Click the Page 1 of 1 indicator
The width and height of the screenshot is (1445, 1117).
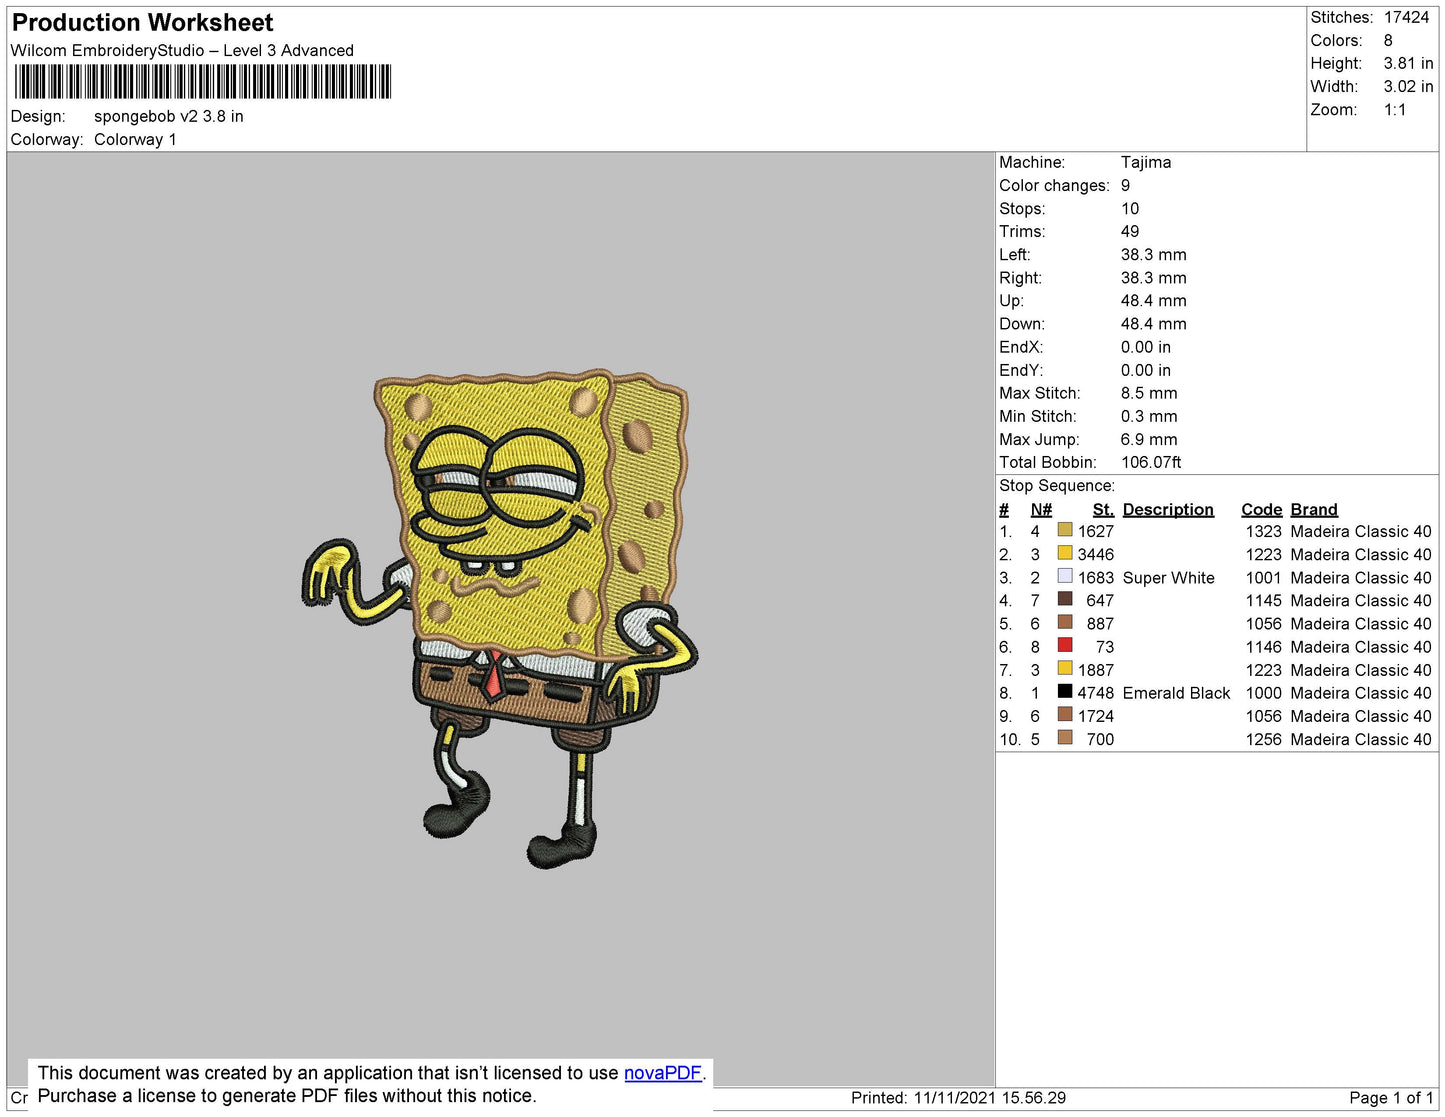click(x=1390, y=1098)
